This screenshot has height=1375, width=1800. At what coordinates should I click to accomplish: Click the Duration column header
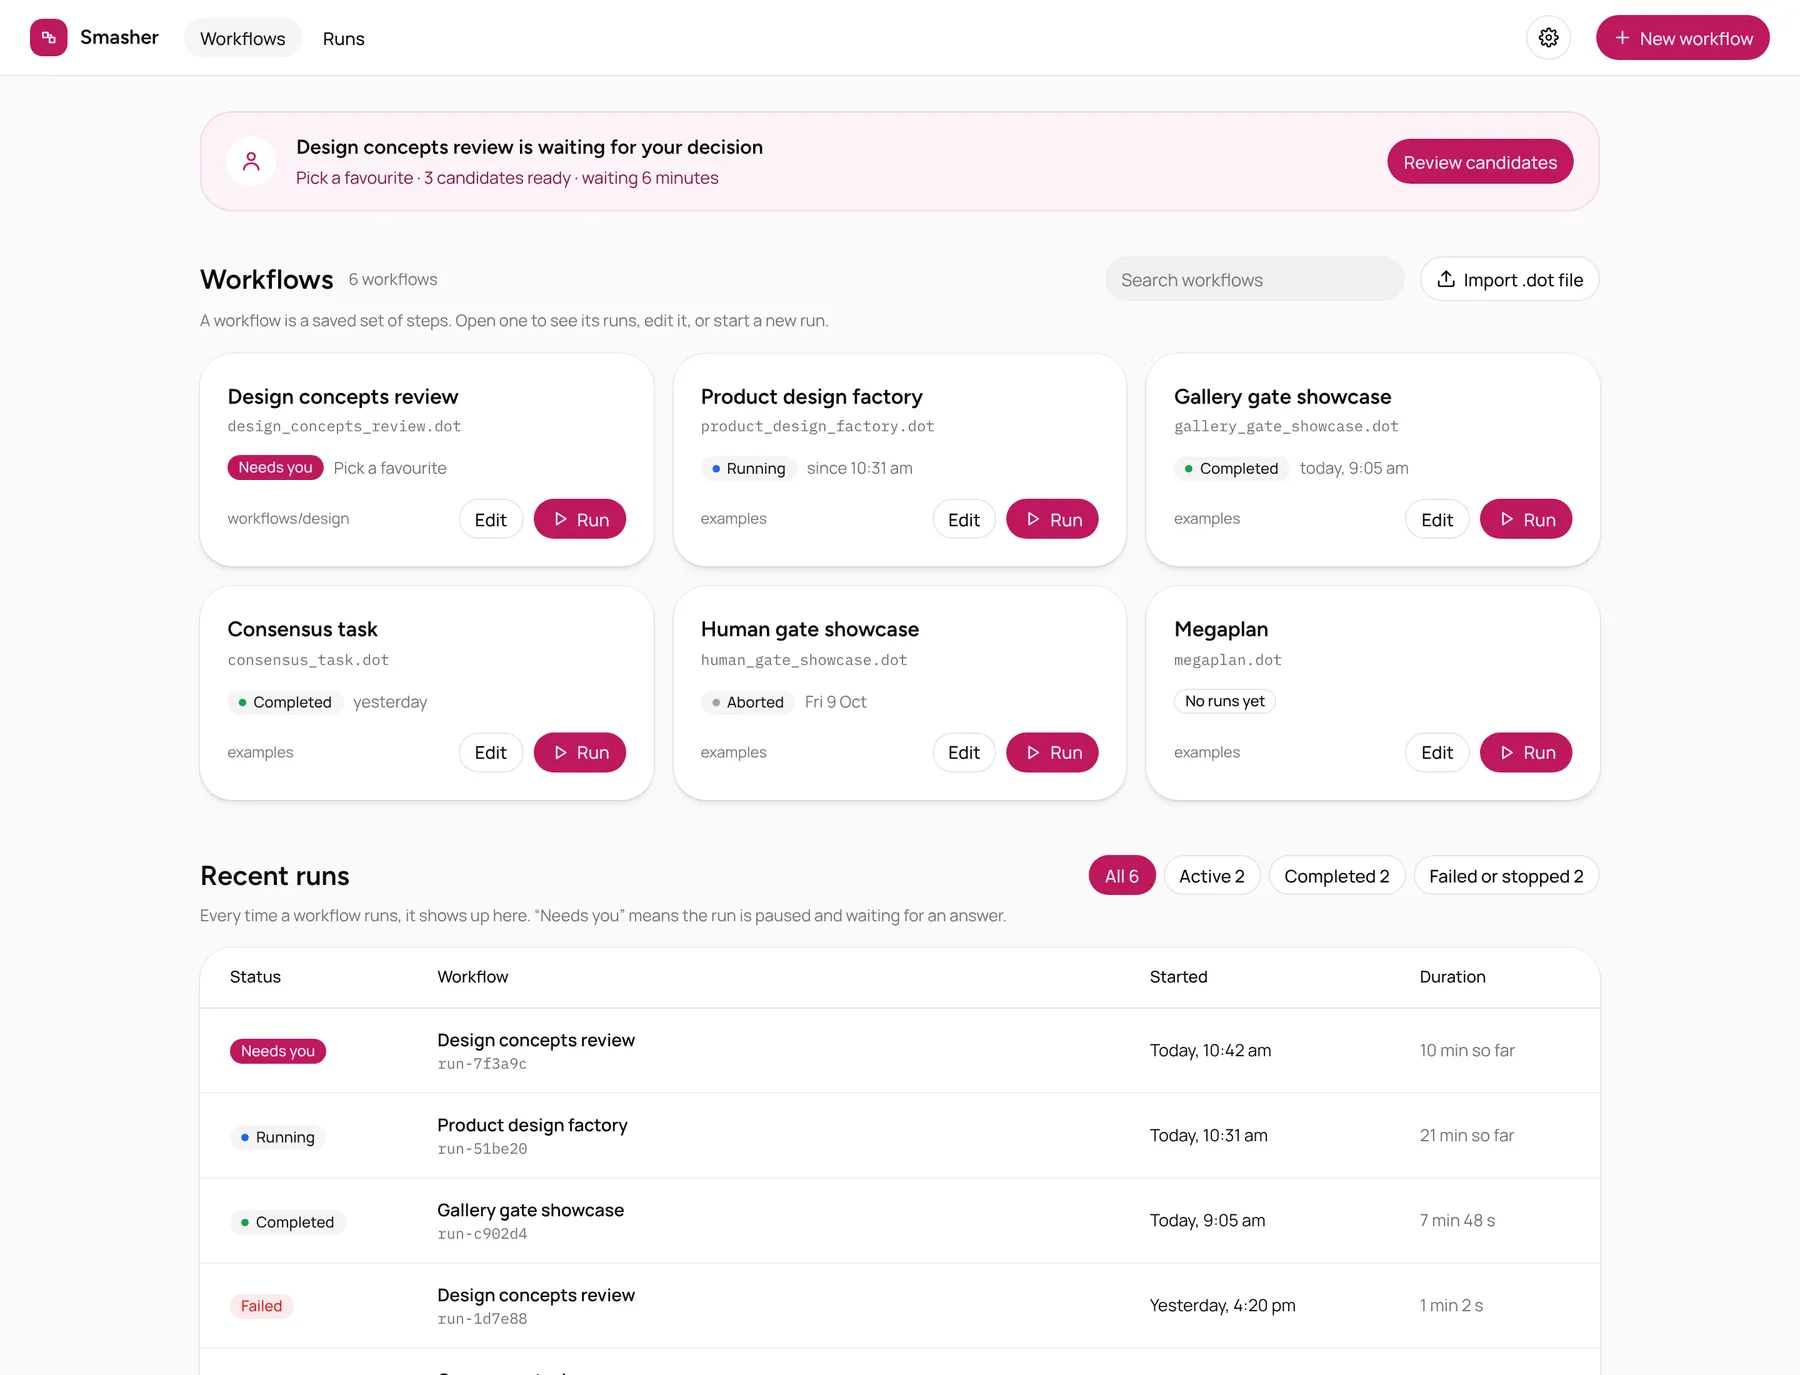click(x=1452, y=977)
